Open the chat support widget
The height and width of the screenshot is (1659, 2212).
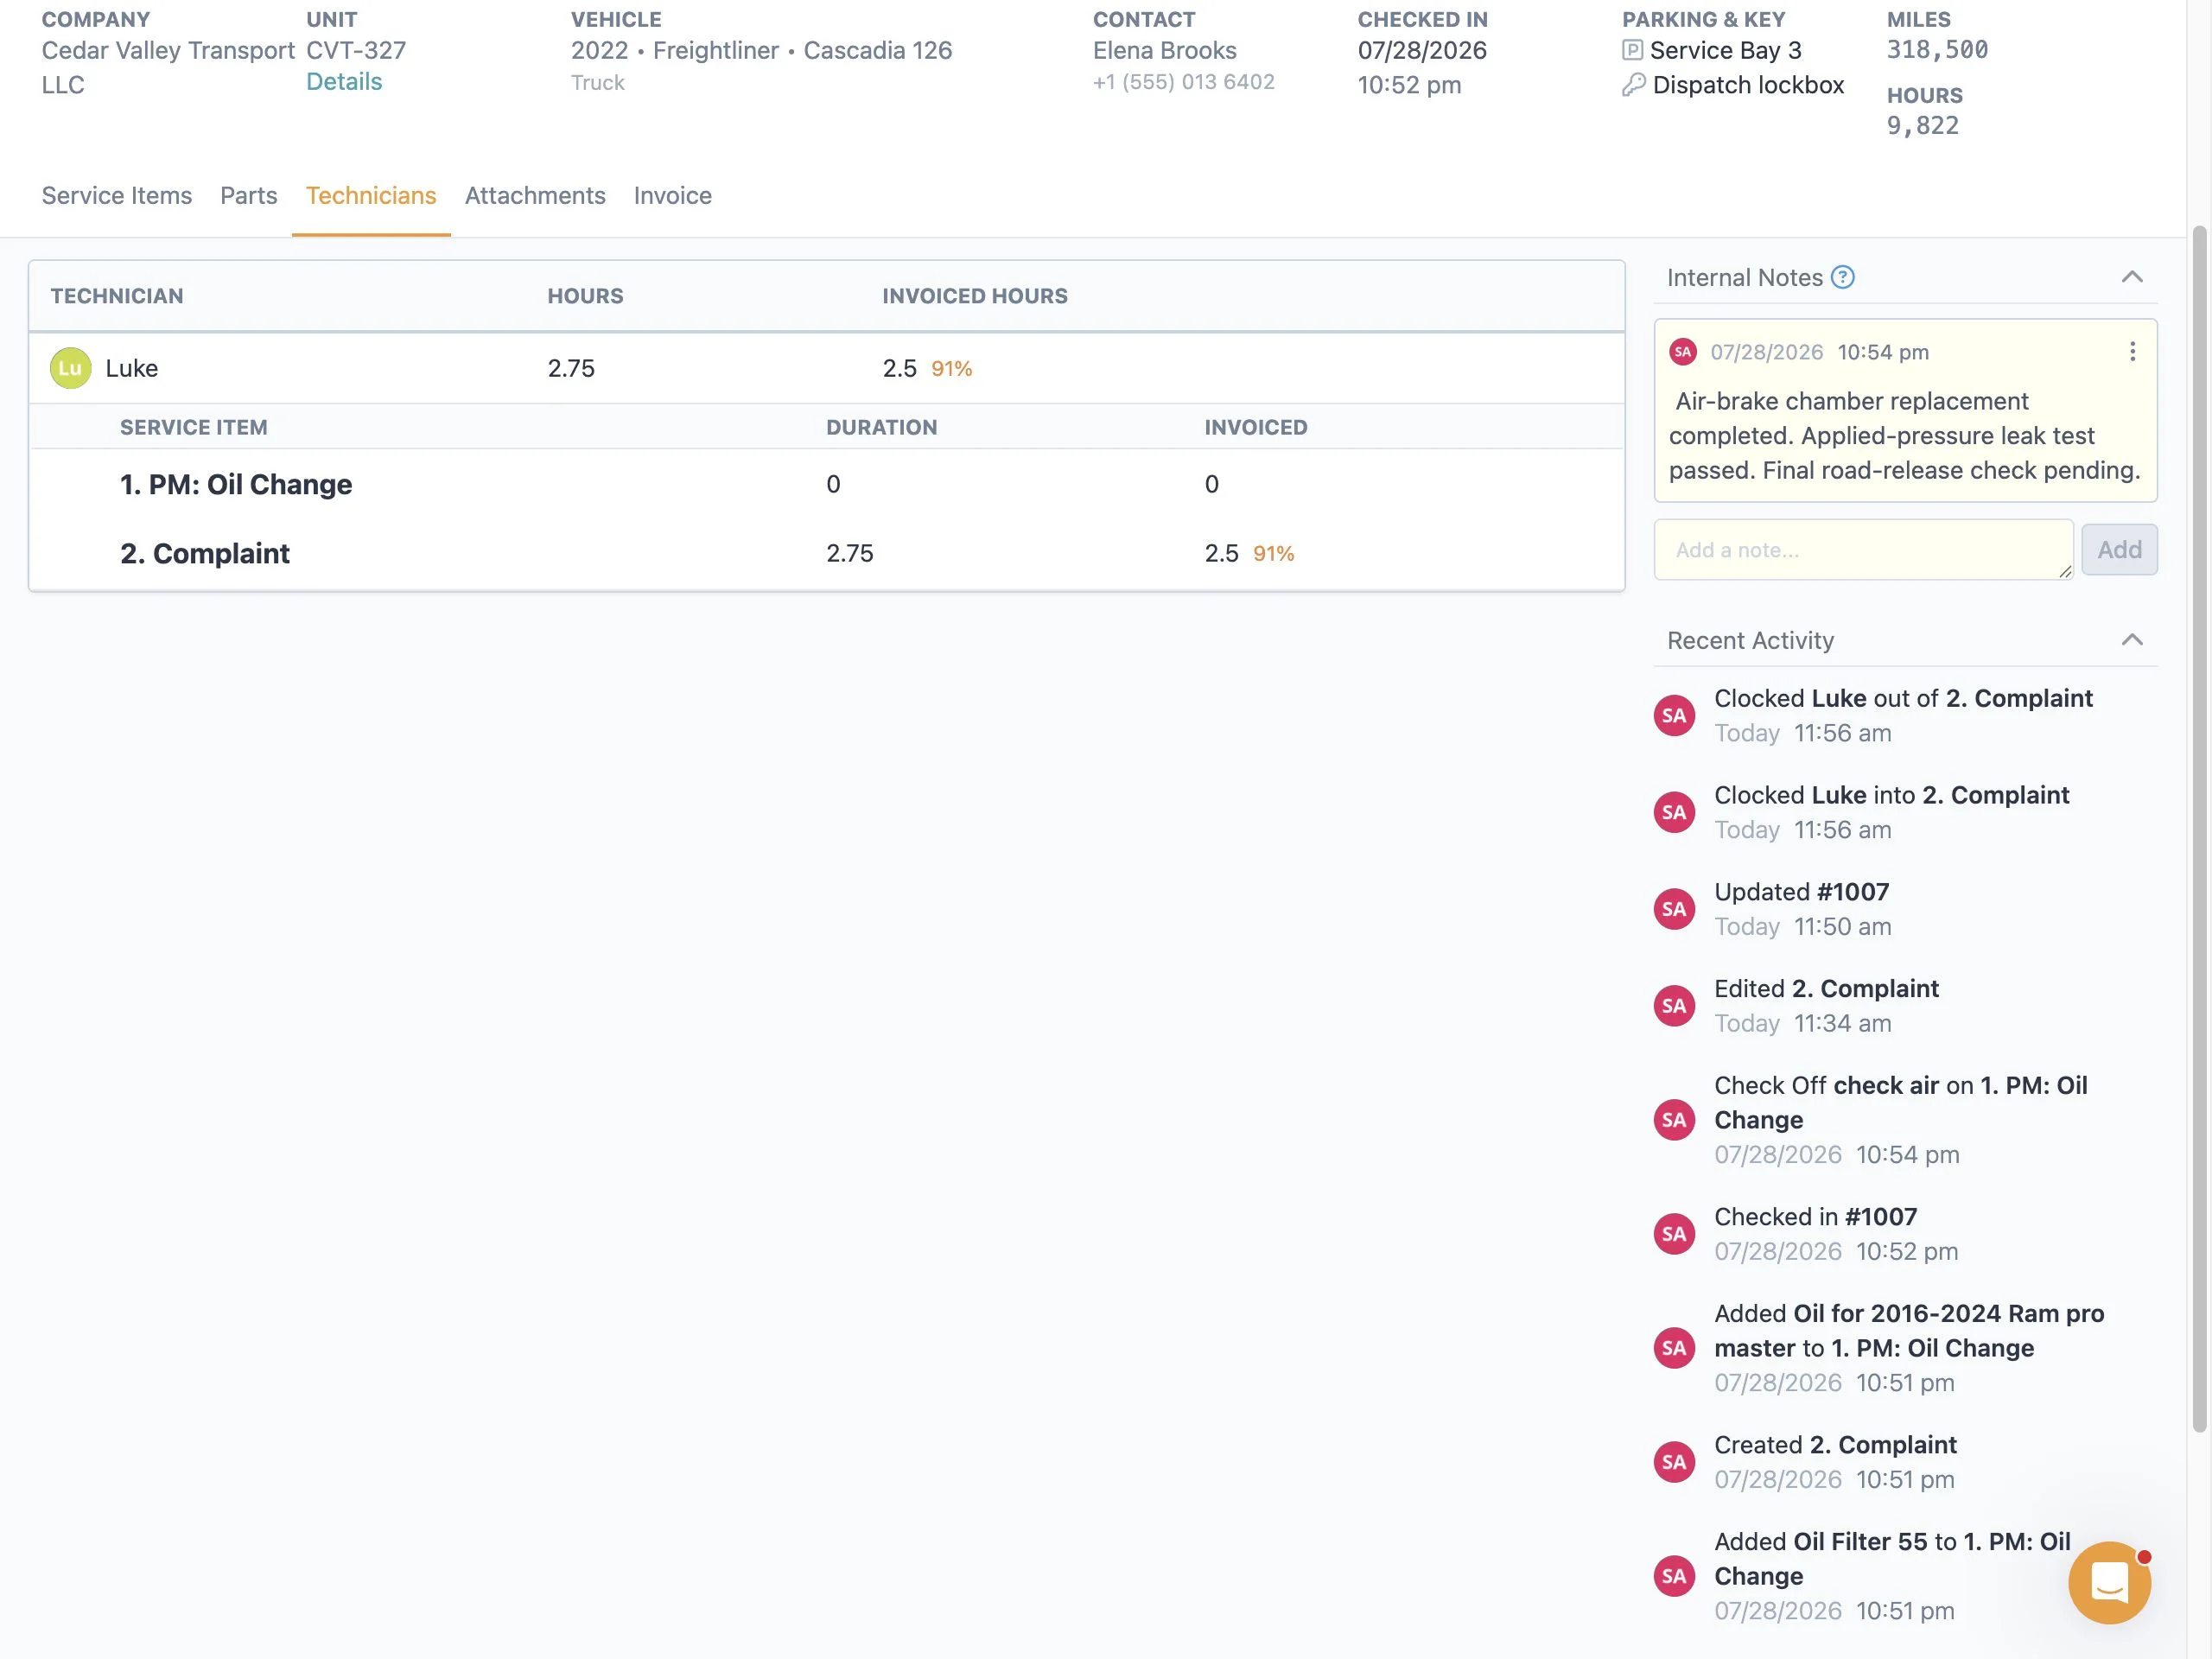2109,1582
